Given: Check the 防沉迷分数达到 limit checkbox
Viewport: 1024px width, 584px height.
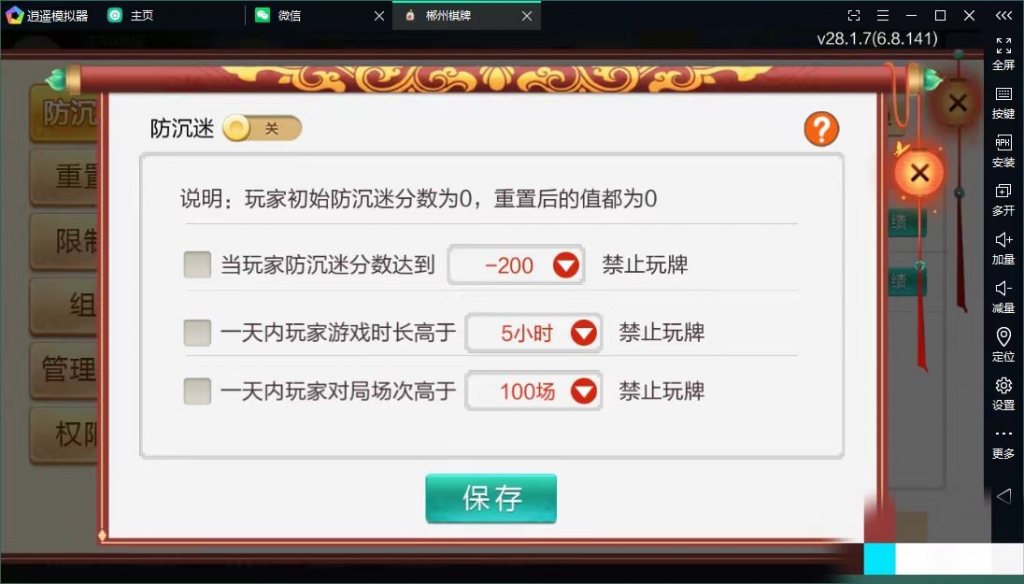Looking at the screenshot, I should click(x=197, y=265).
